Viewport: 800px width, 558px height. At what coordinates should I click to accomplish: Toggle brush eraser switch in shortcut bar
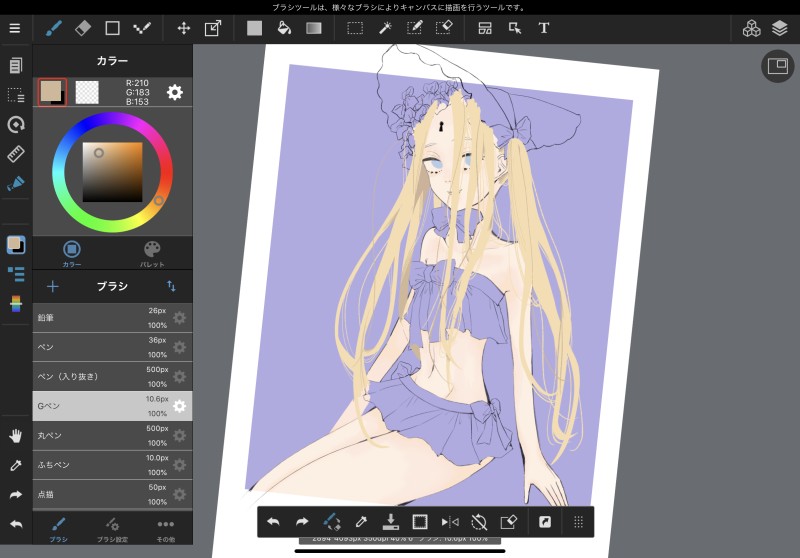[x=332, y=522]
